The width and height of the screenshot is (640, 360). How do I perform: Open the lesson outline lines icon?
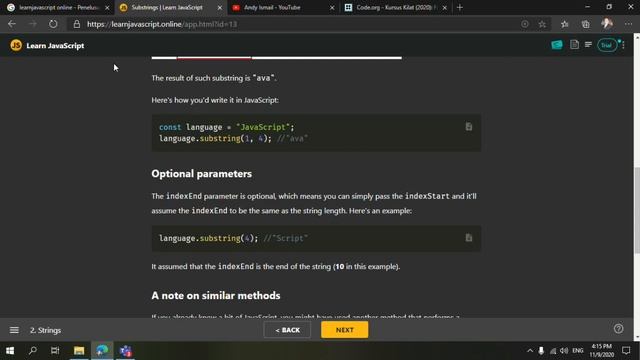coord(588,44)
